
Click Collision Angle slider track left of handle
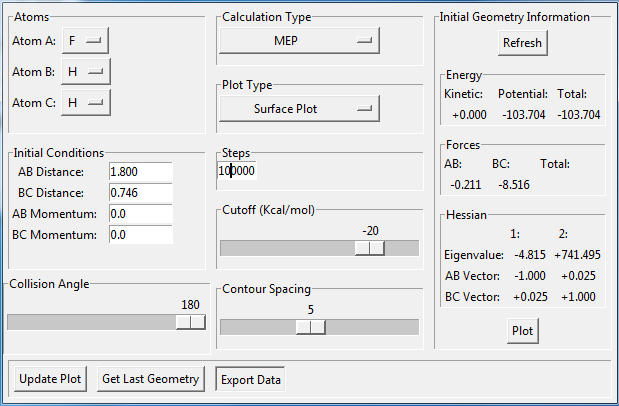click(90, 322)
